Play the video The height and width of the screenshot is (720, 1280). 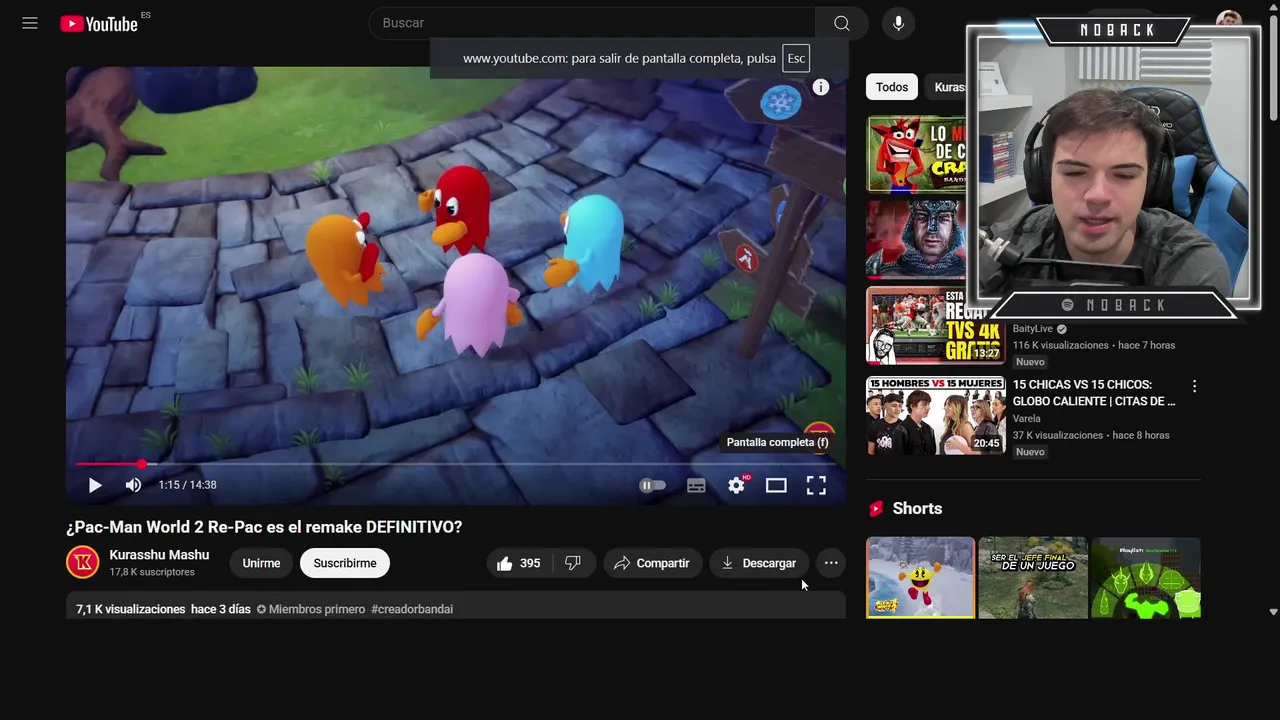(x=95, y=485)
